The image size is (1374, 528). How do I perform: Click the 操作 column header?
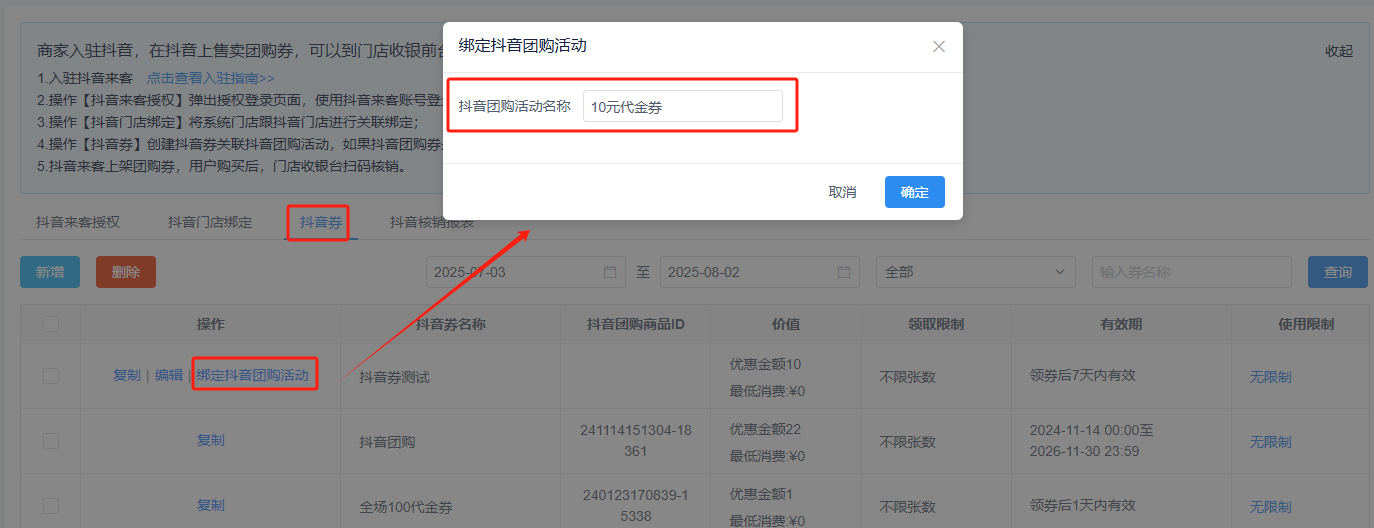pyautogui.click(x=211, y=324)
